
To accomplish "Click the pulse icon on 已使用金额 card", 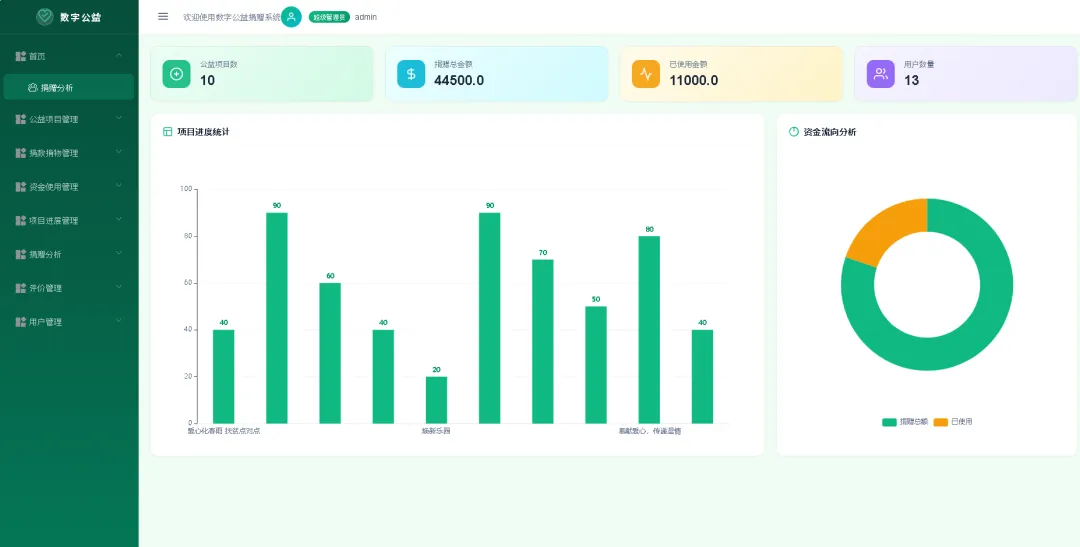I will tap(646, 74).
